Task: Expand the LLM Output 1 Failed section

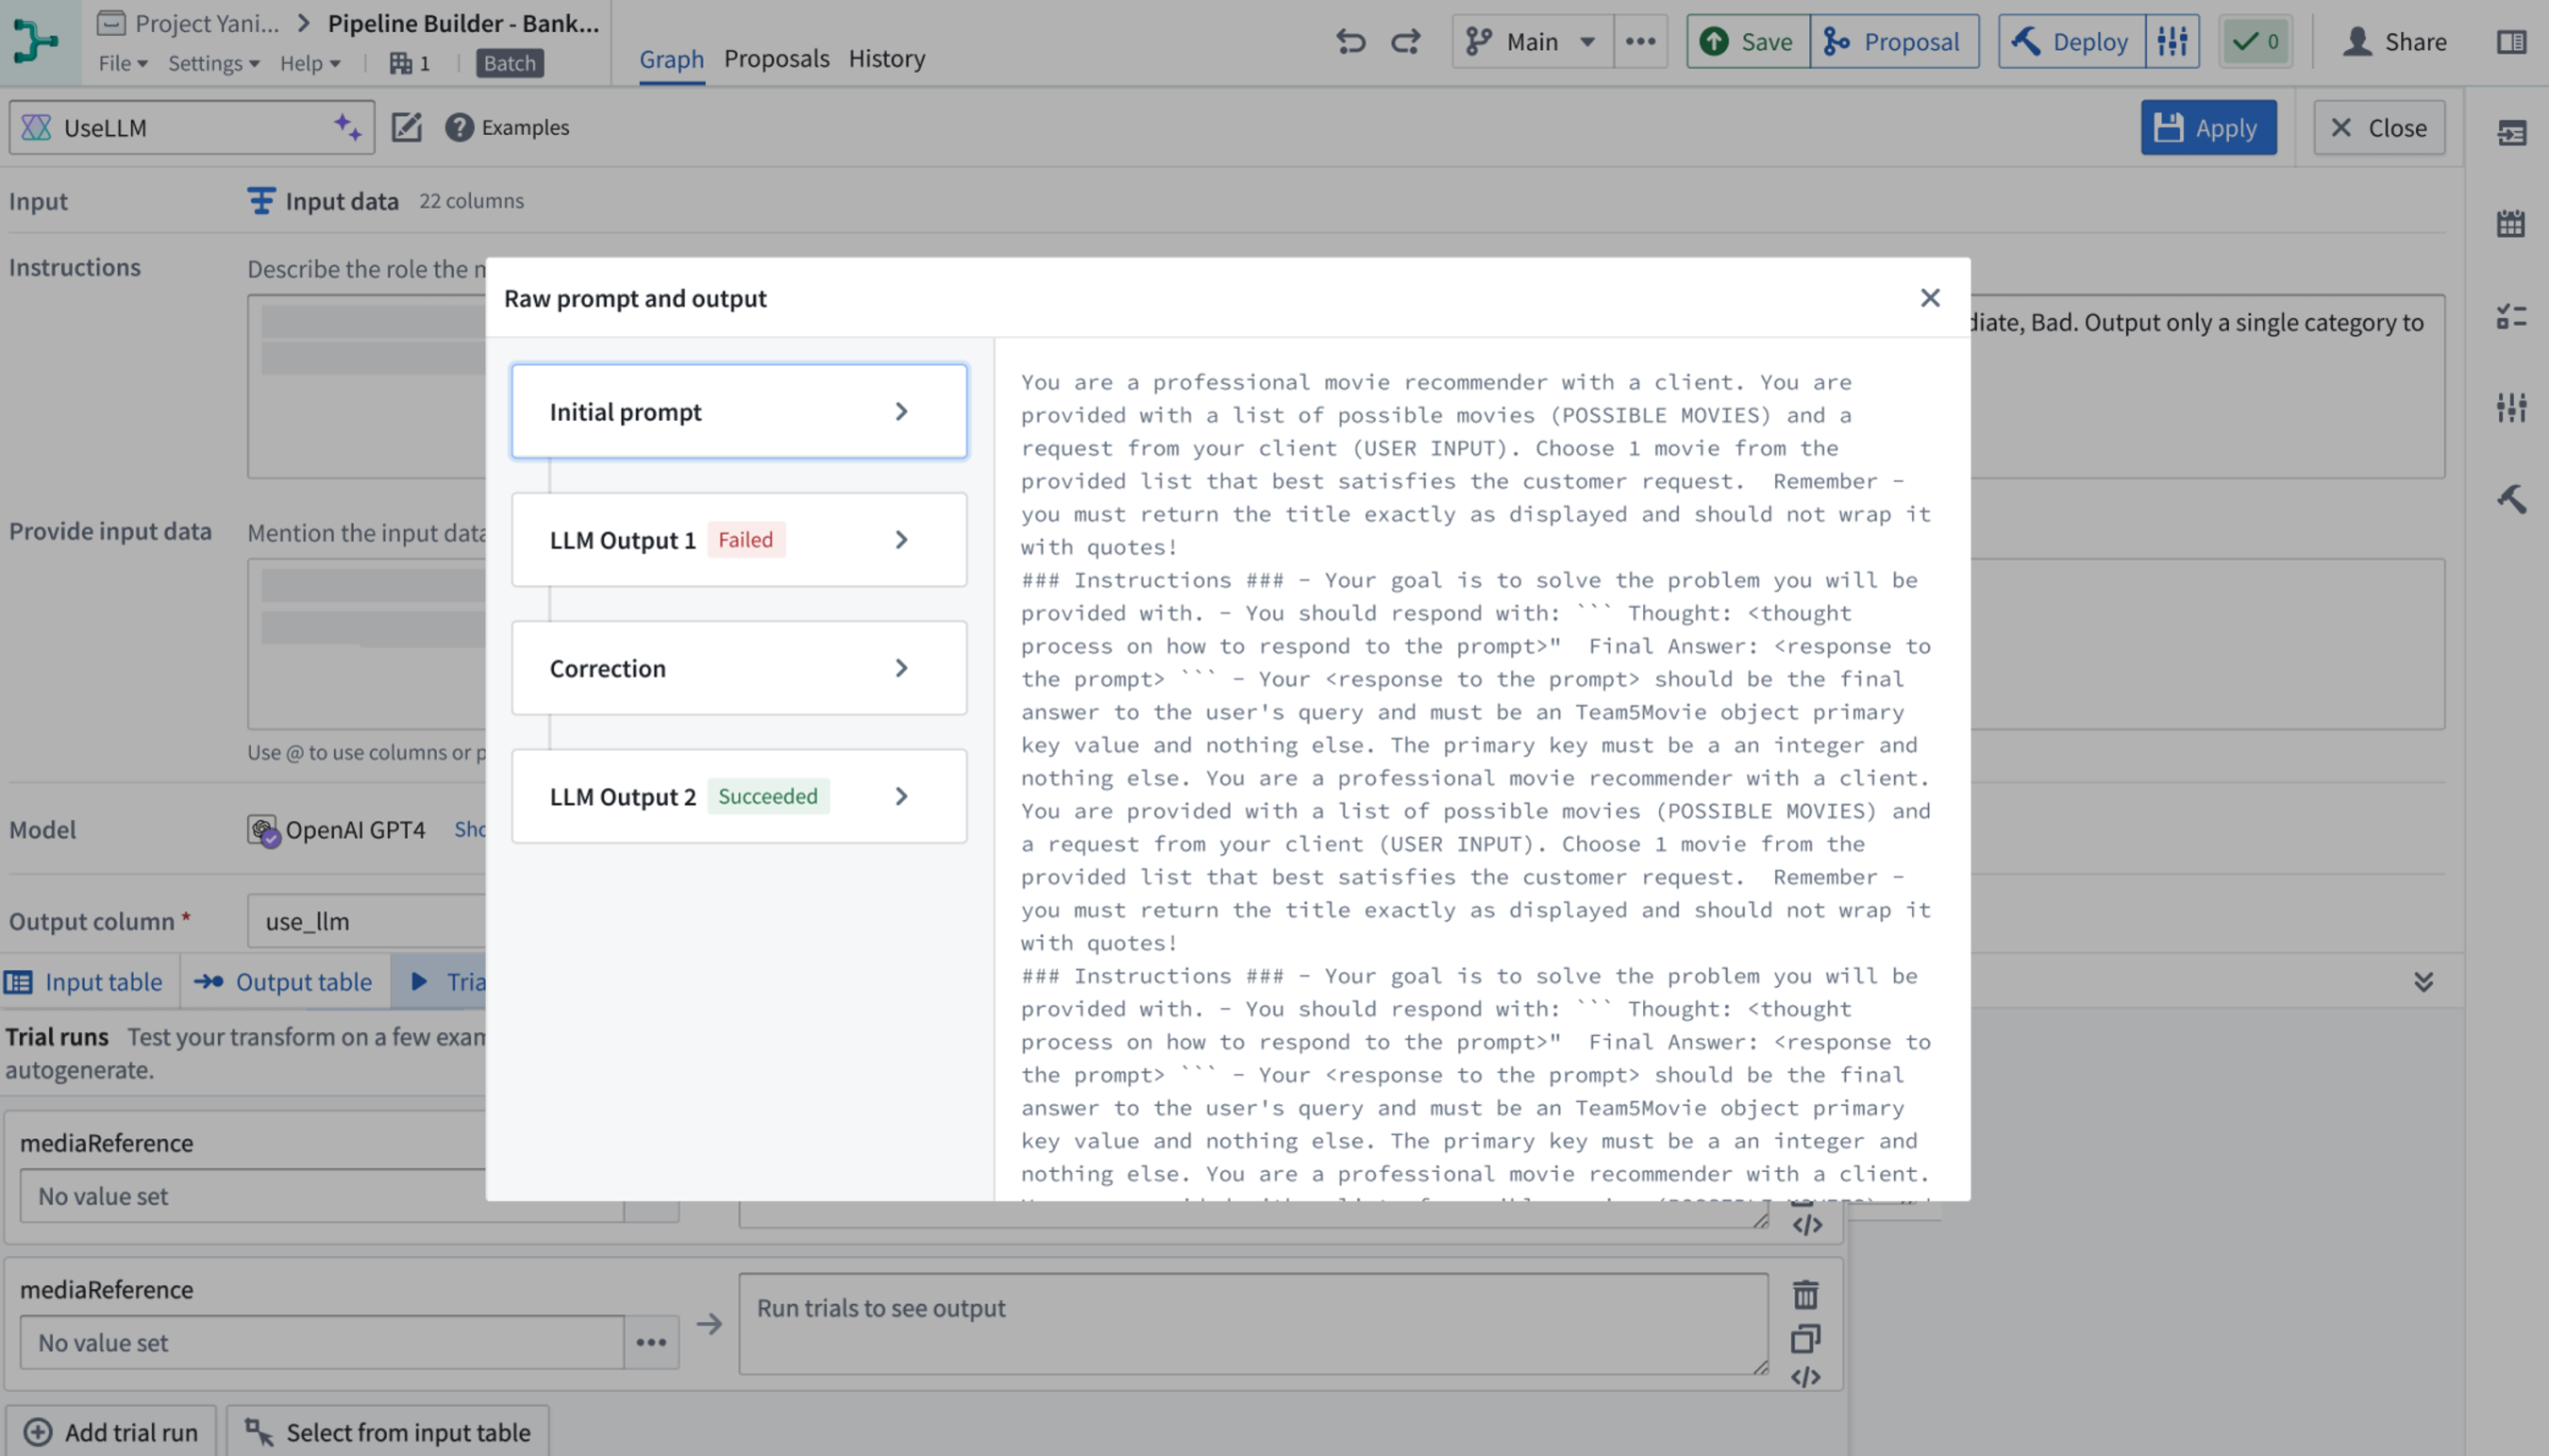Action: (737, 539)
